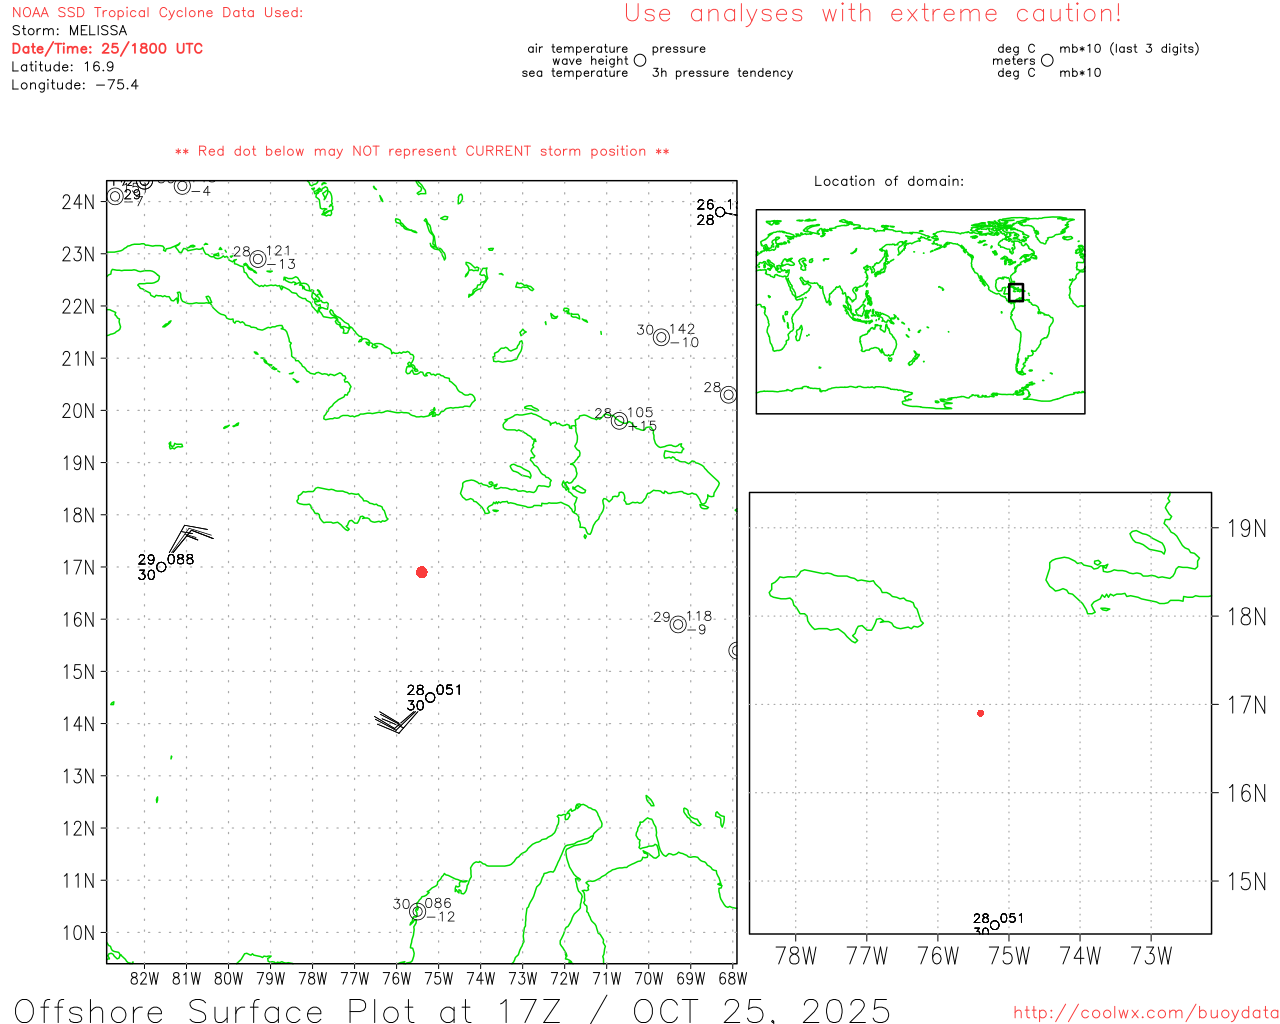
Task: Select buoy station reading 29 118 -9
Action: 678,624
